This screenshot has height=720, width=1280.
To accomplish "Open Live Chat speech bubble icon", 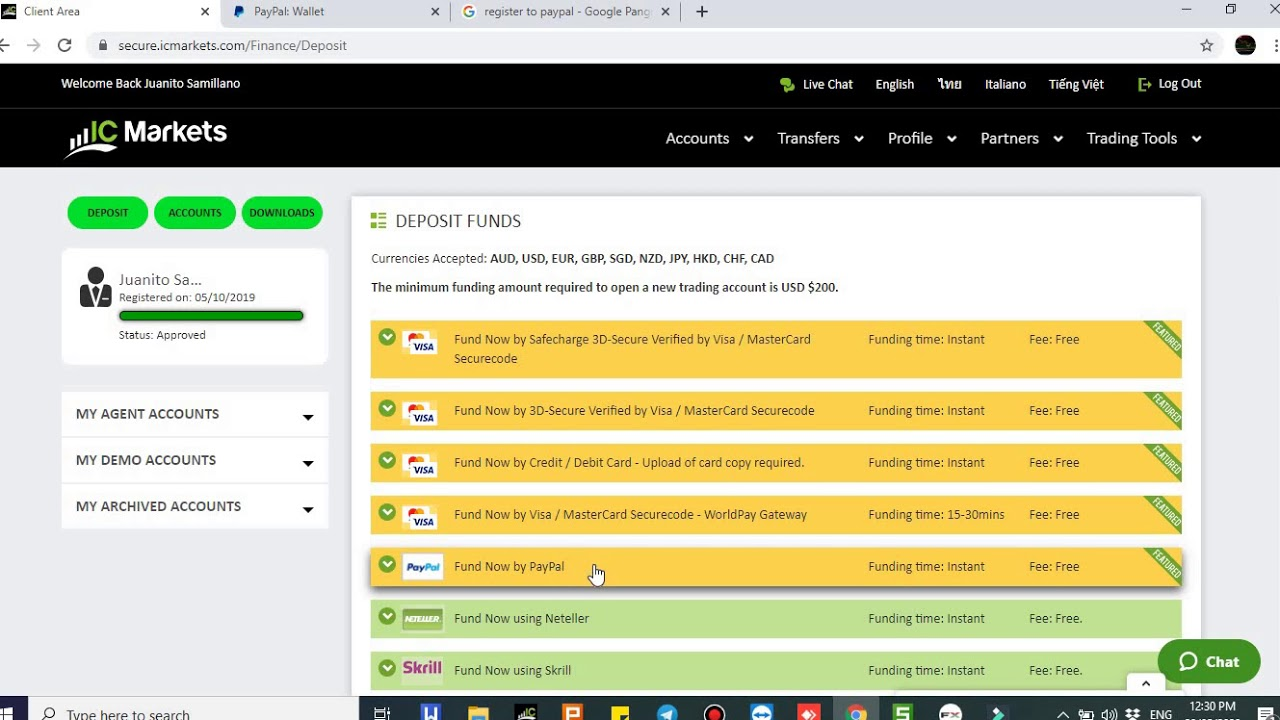I will (787, 85).
